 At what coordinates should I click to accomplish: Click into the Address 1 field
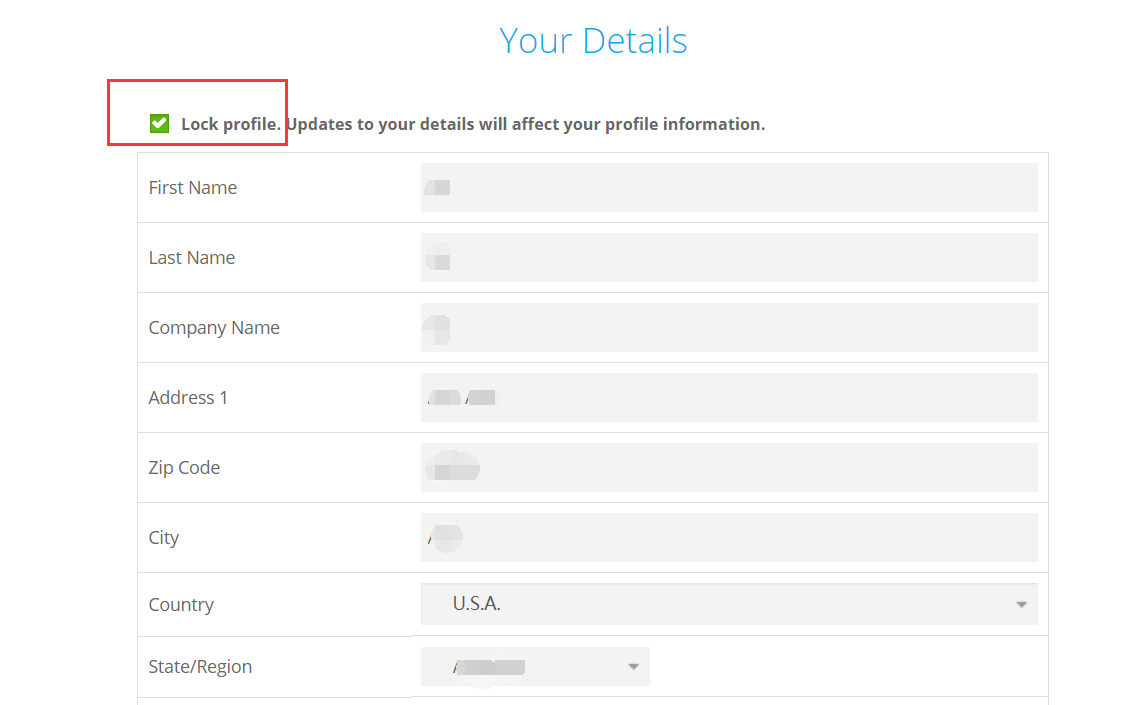pos(729,398)
